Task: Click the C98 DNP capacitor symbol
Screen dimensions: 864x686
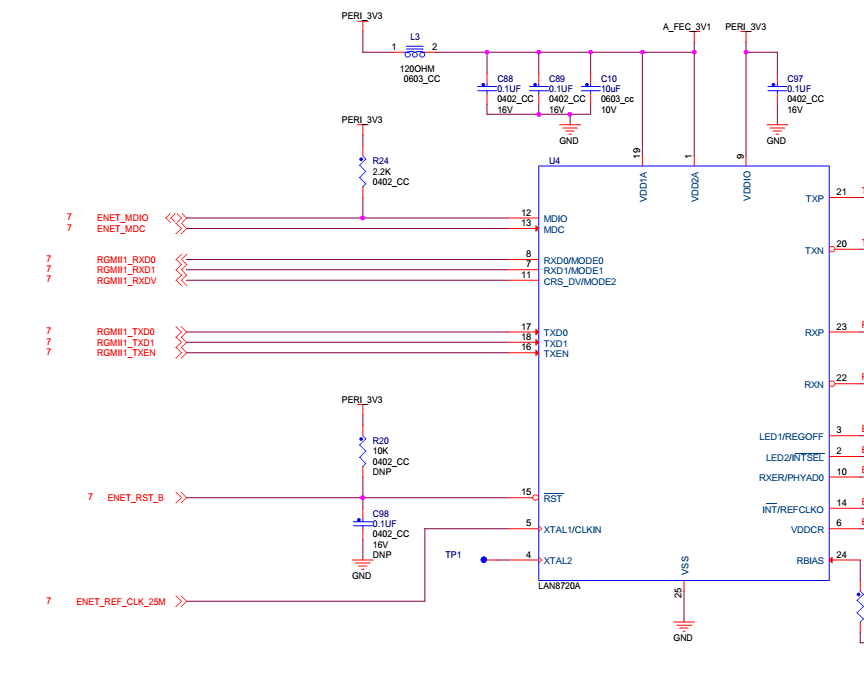Action: (x=363, y=522)
